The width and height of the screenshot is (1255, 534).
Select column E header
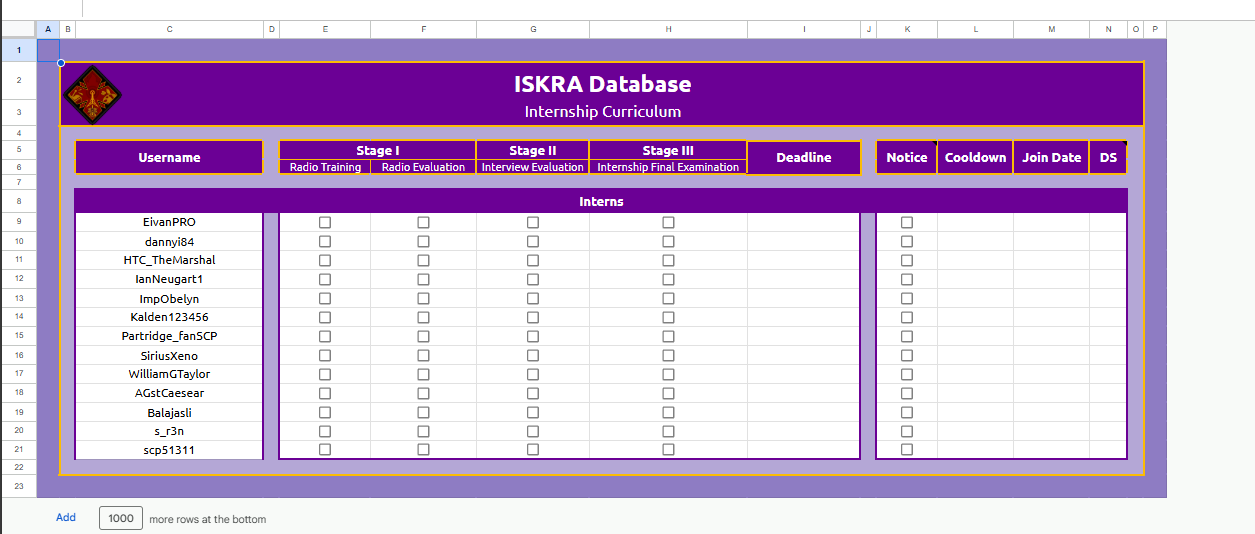tap(325, 30)
